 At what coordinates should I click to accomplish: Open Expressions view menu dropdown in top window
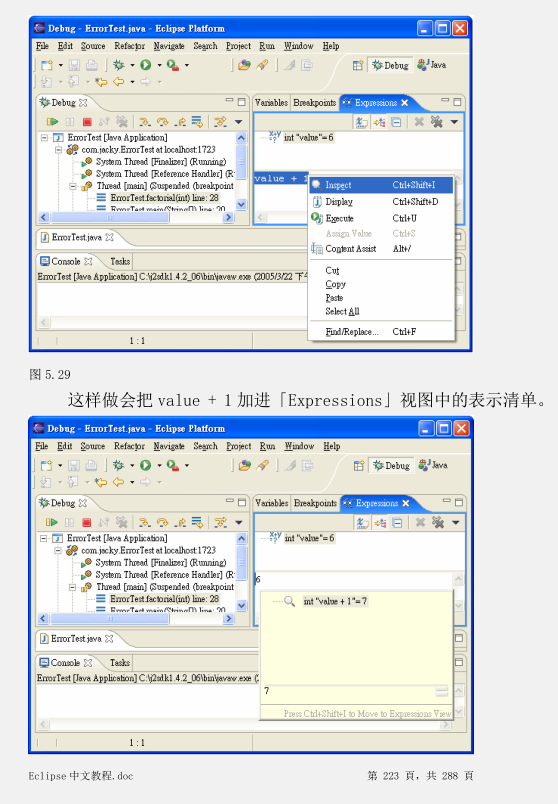[x=454, y=122]
